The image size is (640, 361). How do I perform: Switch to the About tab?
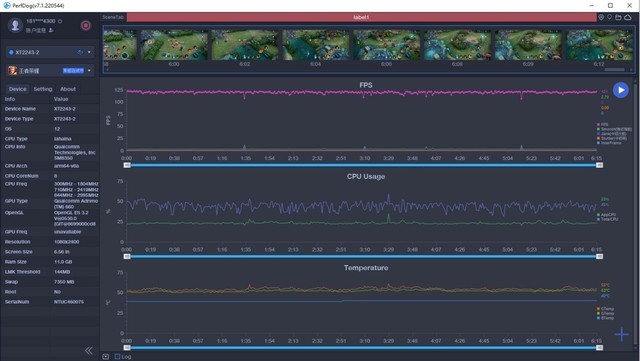point(68,89)
